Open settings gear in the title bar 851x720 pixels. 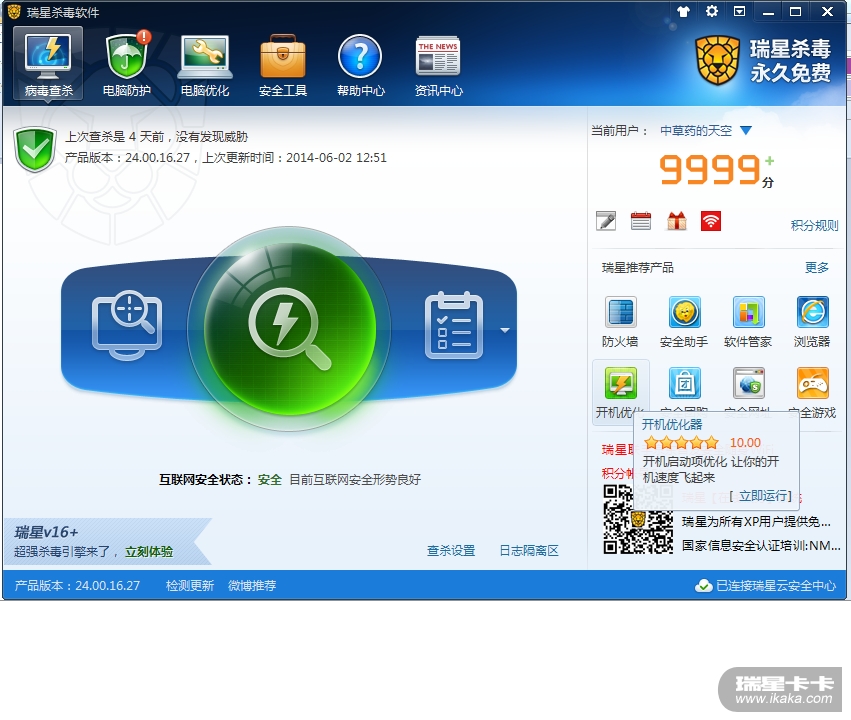pos(712,11)
